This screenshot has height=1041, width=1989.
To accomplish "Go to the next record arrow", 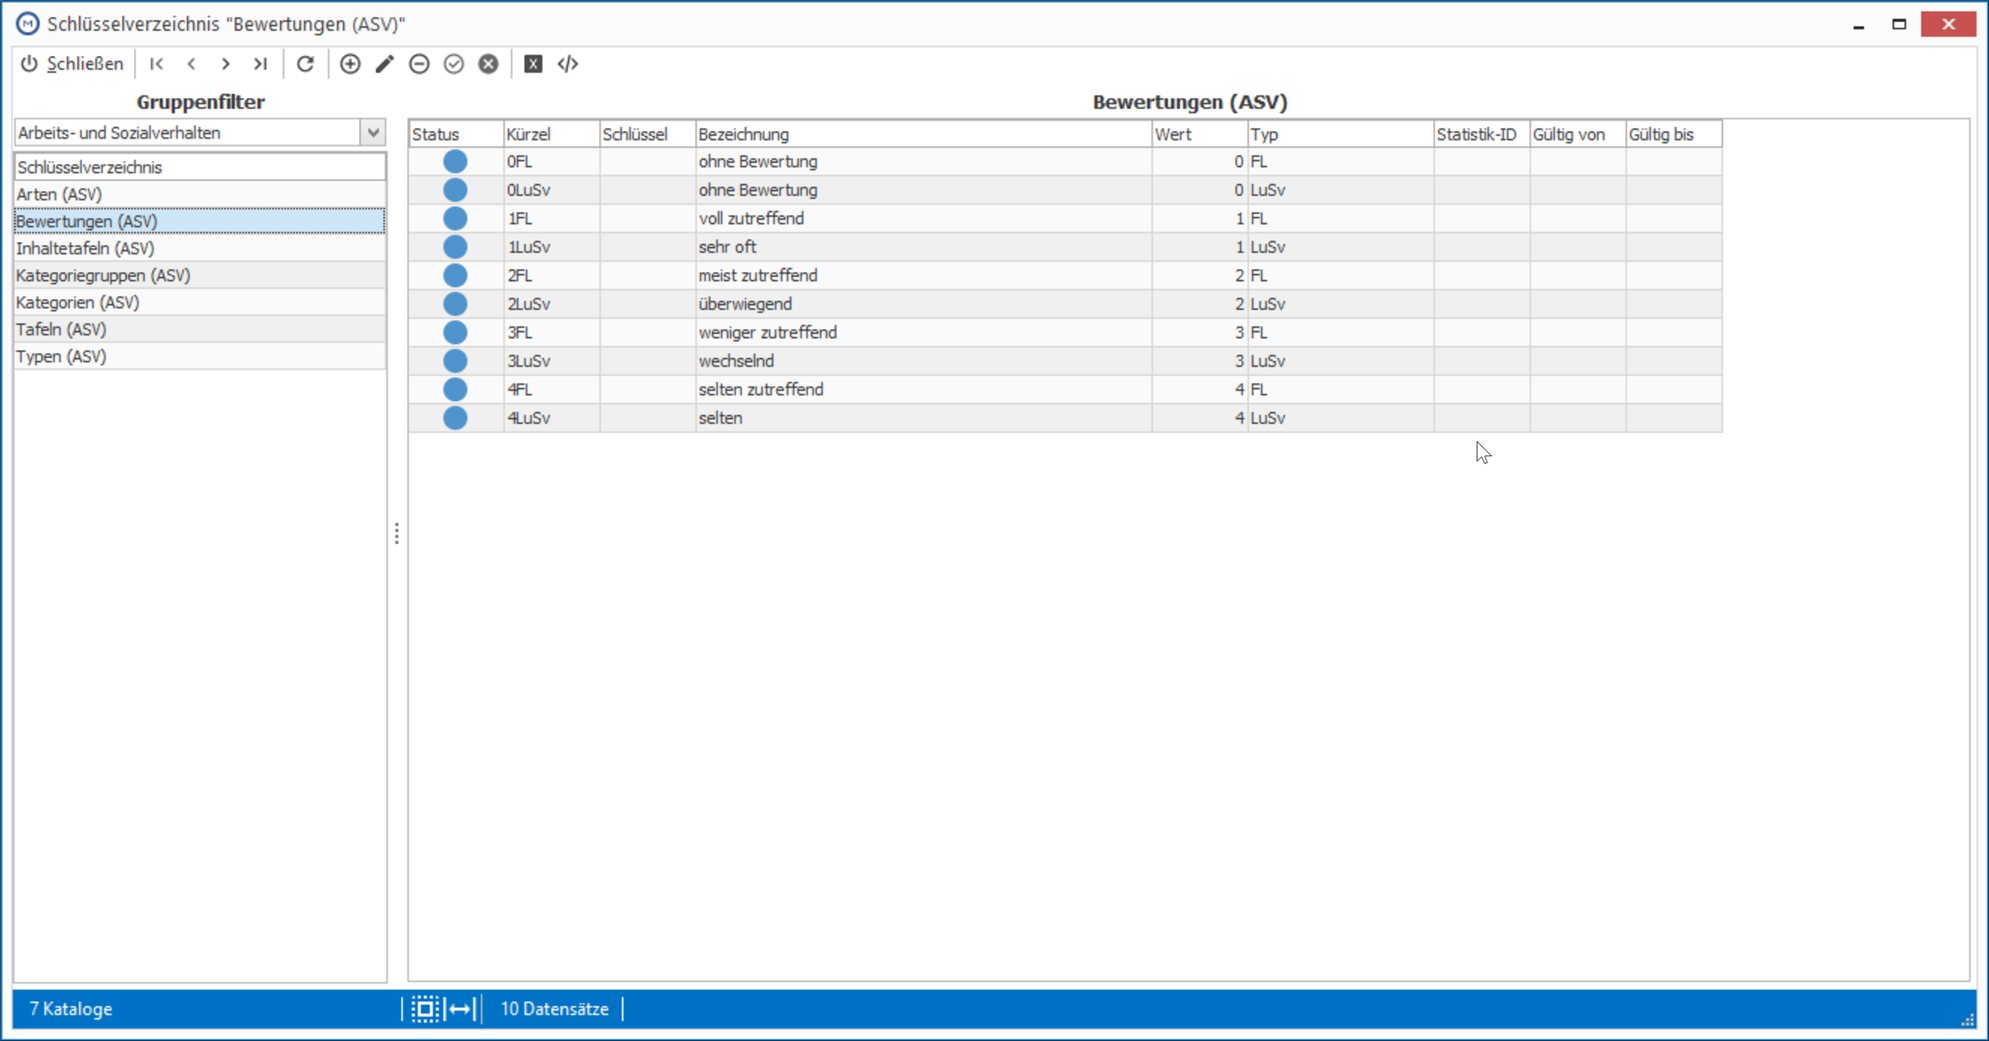I will click(x=226, y=64).
